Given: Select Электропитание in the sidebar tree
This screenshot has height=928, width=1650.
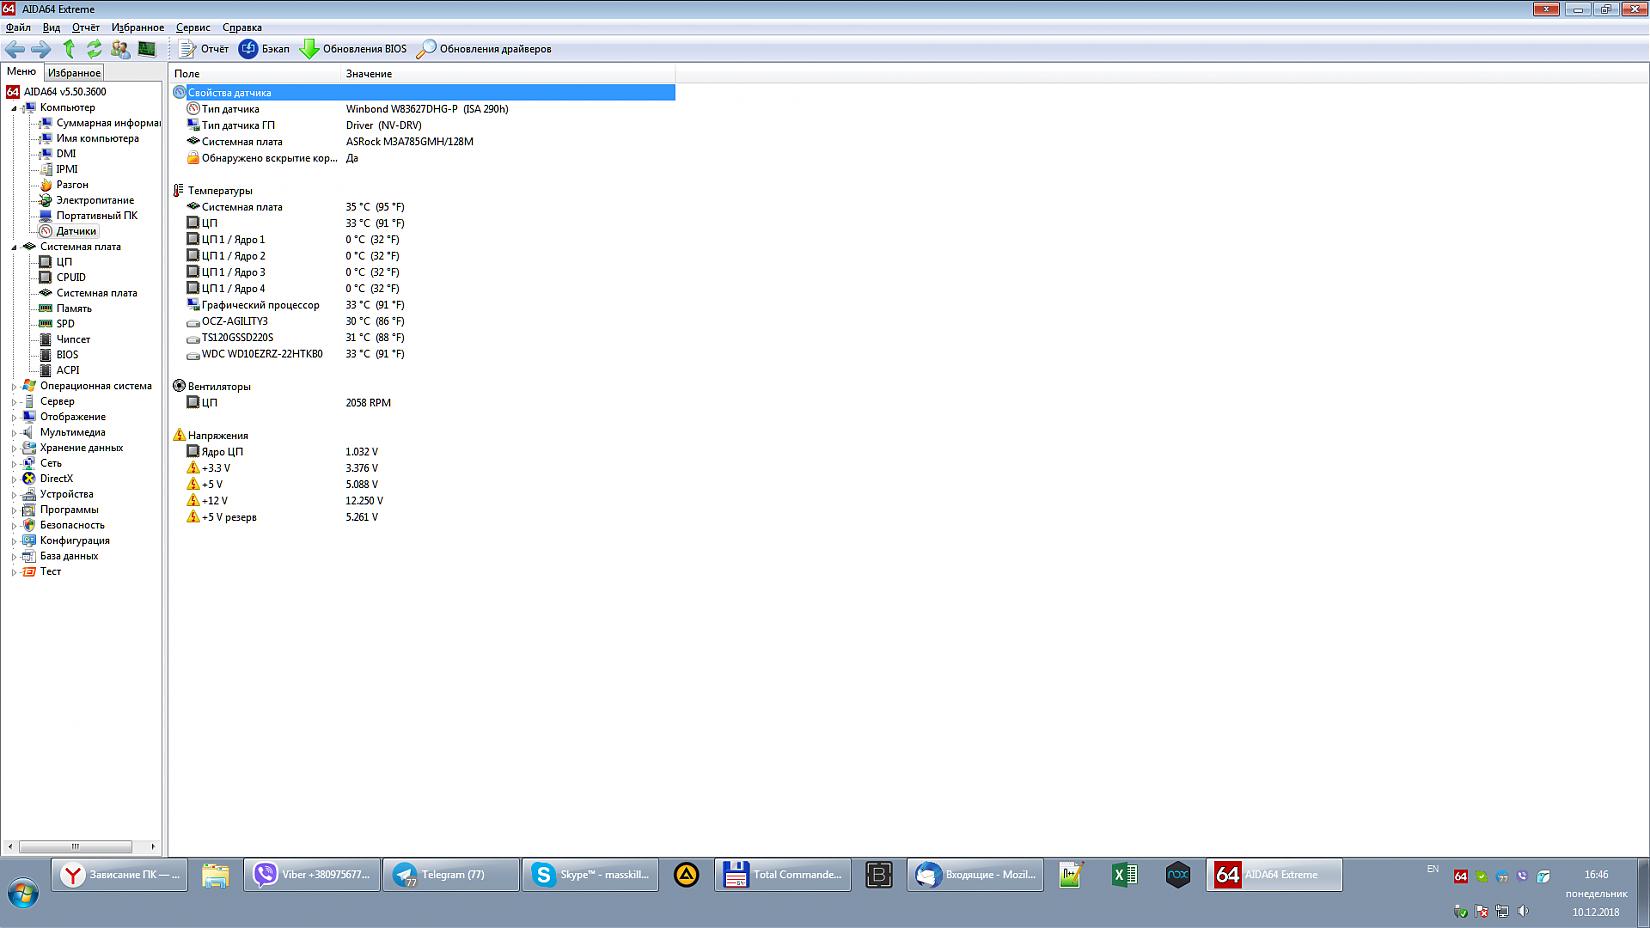Looking at the screenshot, I should pyautogui.click(x=94, y=200).
